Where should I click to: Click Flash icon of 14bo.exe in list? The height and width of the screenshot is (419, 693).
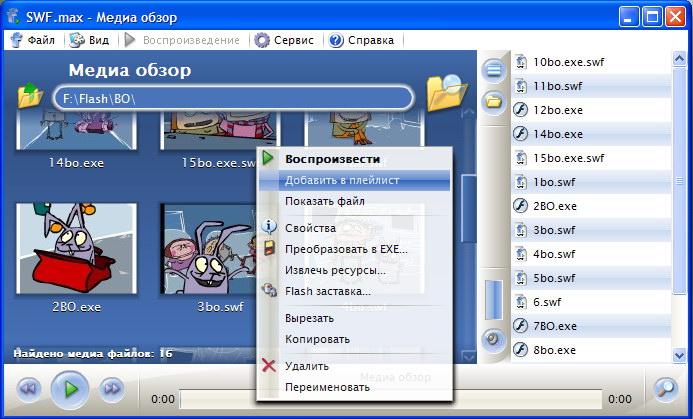pos(521,133)
